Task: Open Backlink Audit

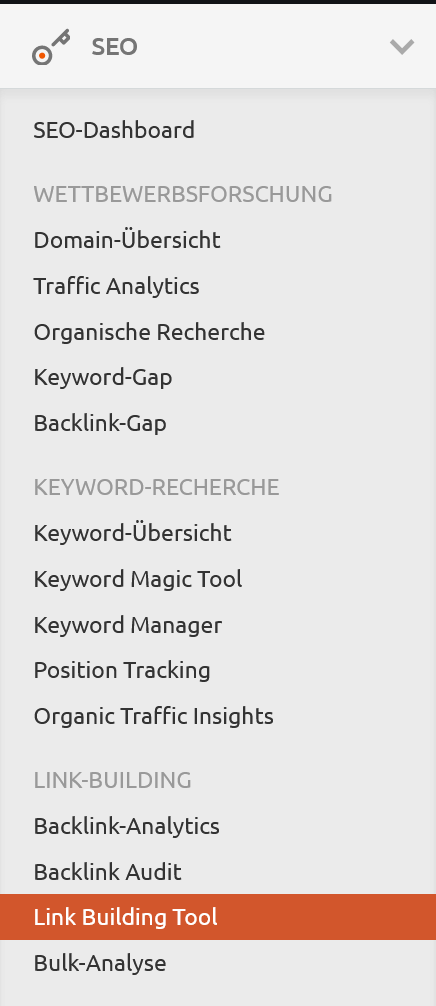Action: 108,872
